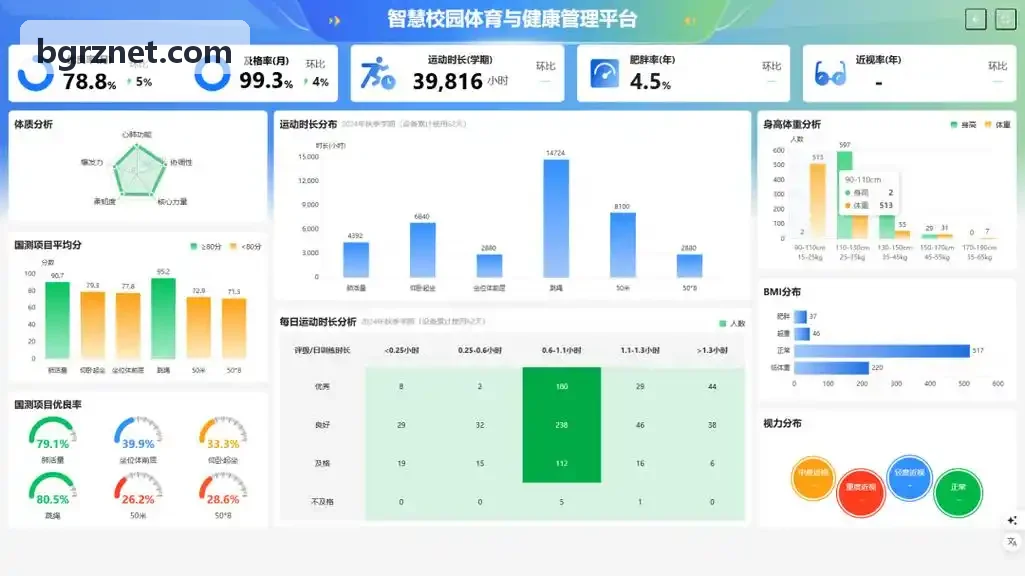The width and height of the screenshot is (1025, 576).
Task: Click the ring icon beside 78.8%
Action: coord(36,73)
